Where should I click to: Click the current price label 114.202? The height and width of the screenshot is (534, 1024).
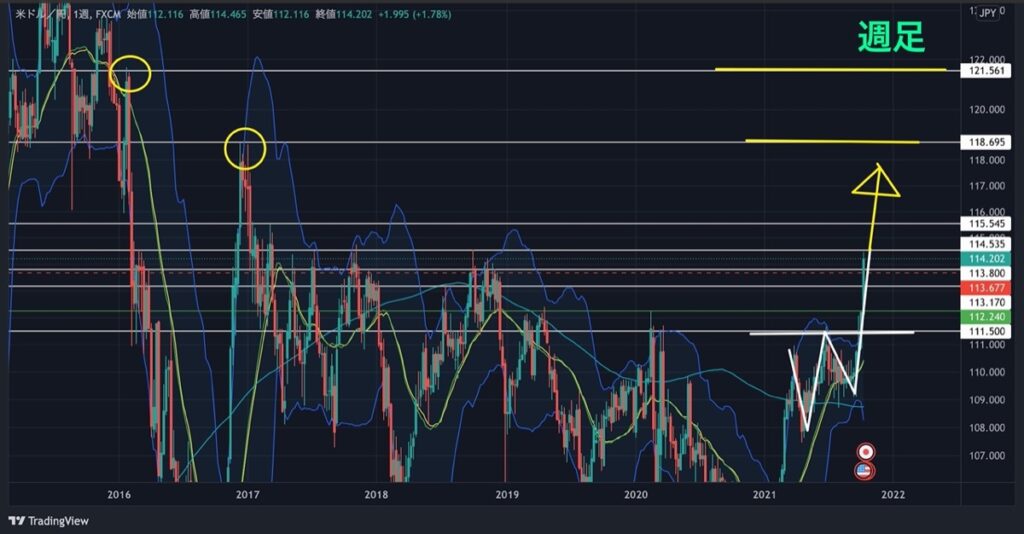click(x=986, y=259)
